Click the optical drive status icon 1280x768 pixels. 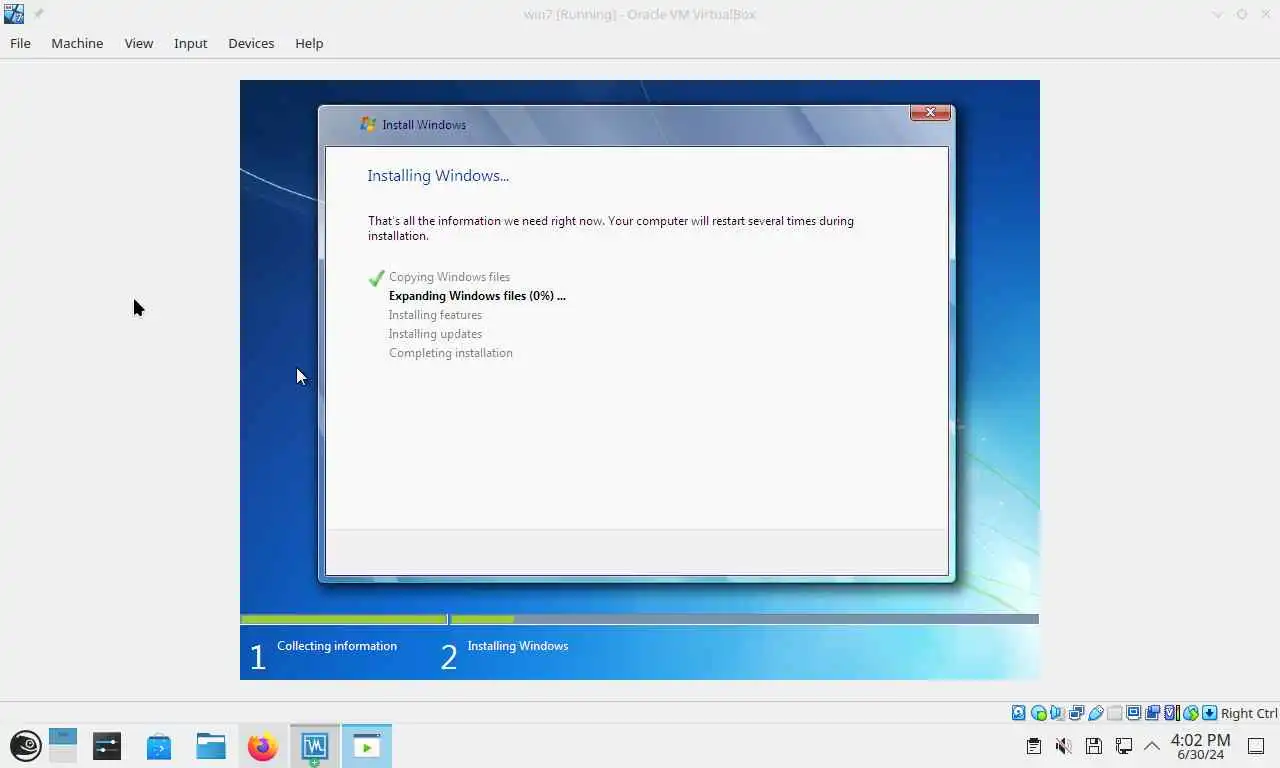click(1039, 713)
